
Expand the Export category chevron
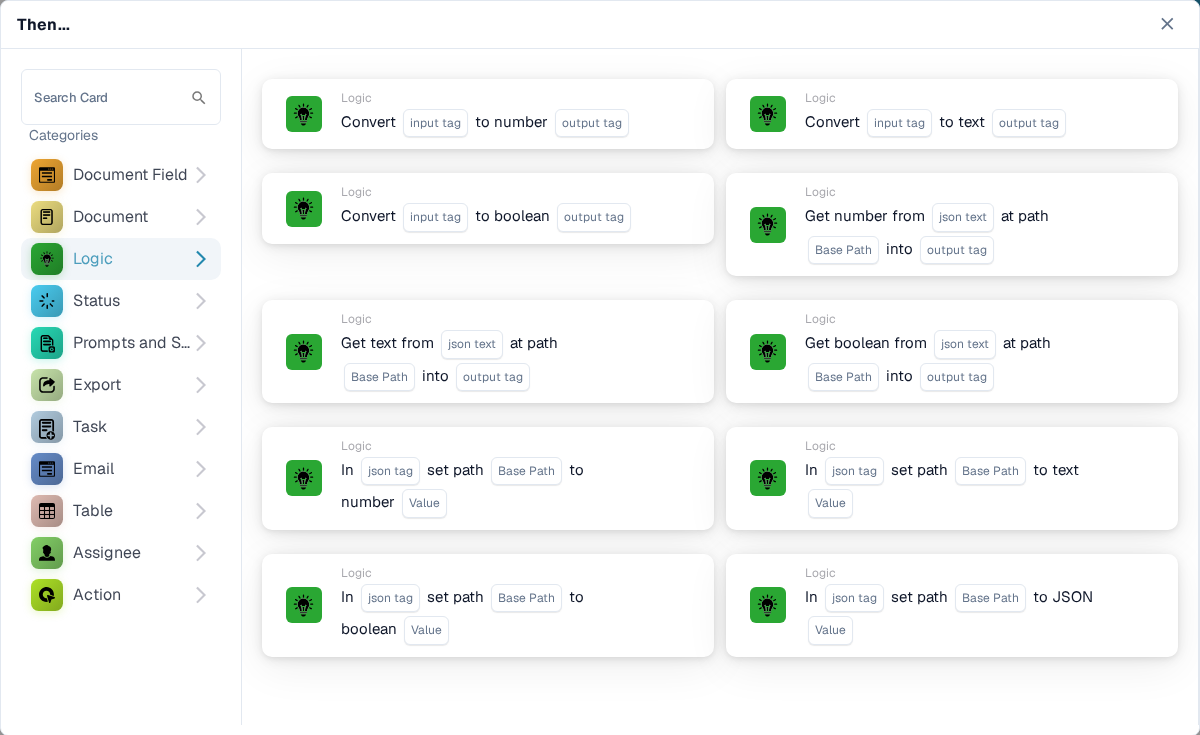(200, 385)
